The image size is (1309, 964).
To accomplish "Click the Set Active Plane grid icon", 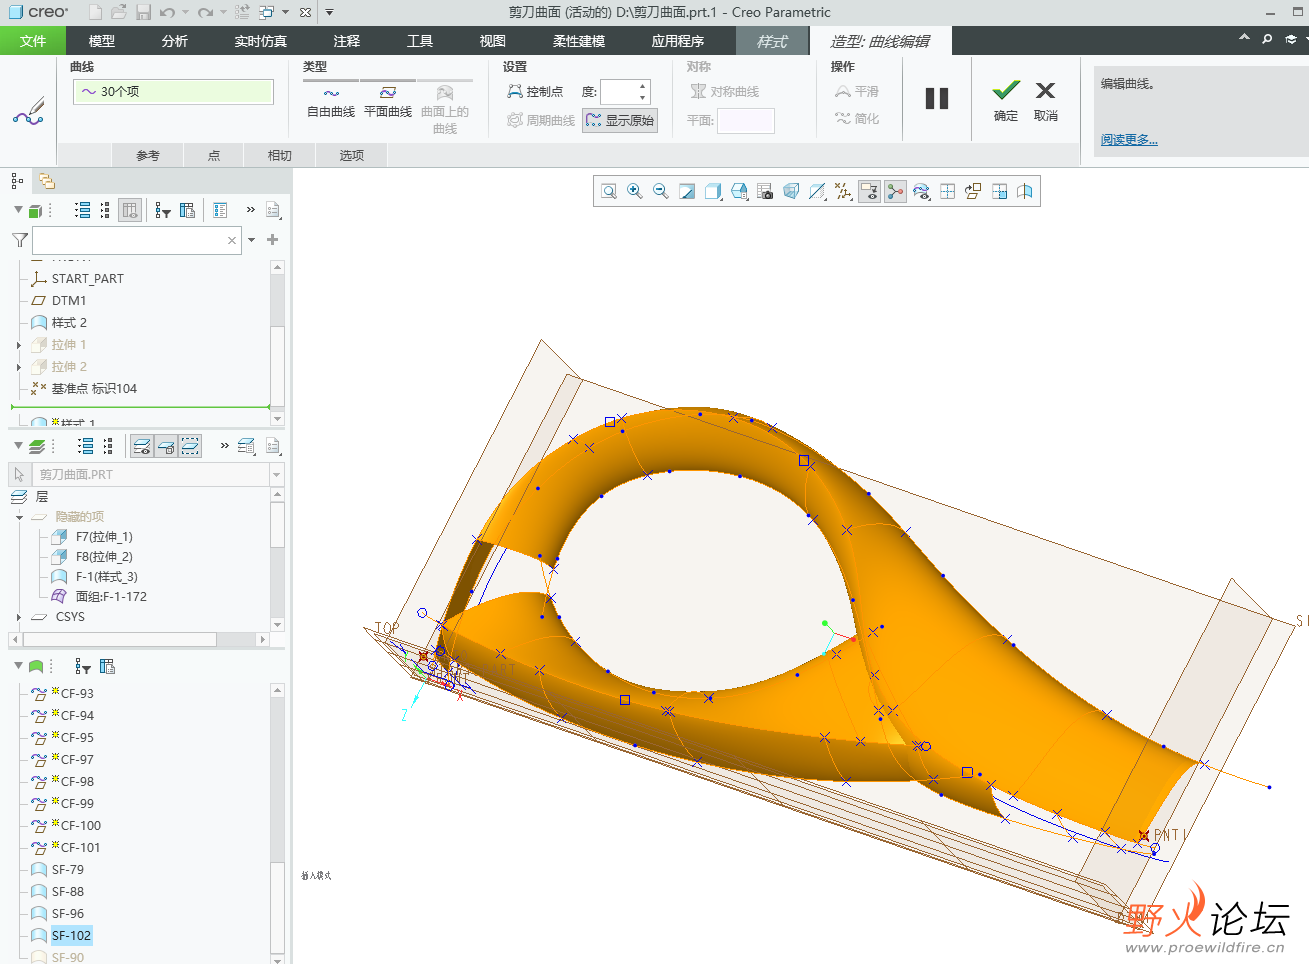I will click(948, 191).
